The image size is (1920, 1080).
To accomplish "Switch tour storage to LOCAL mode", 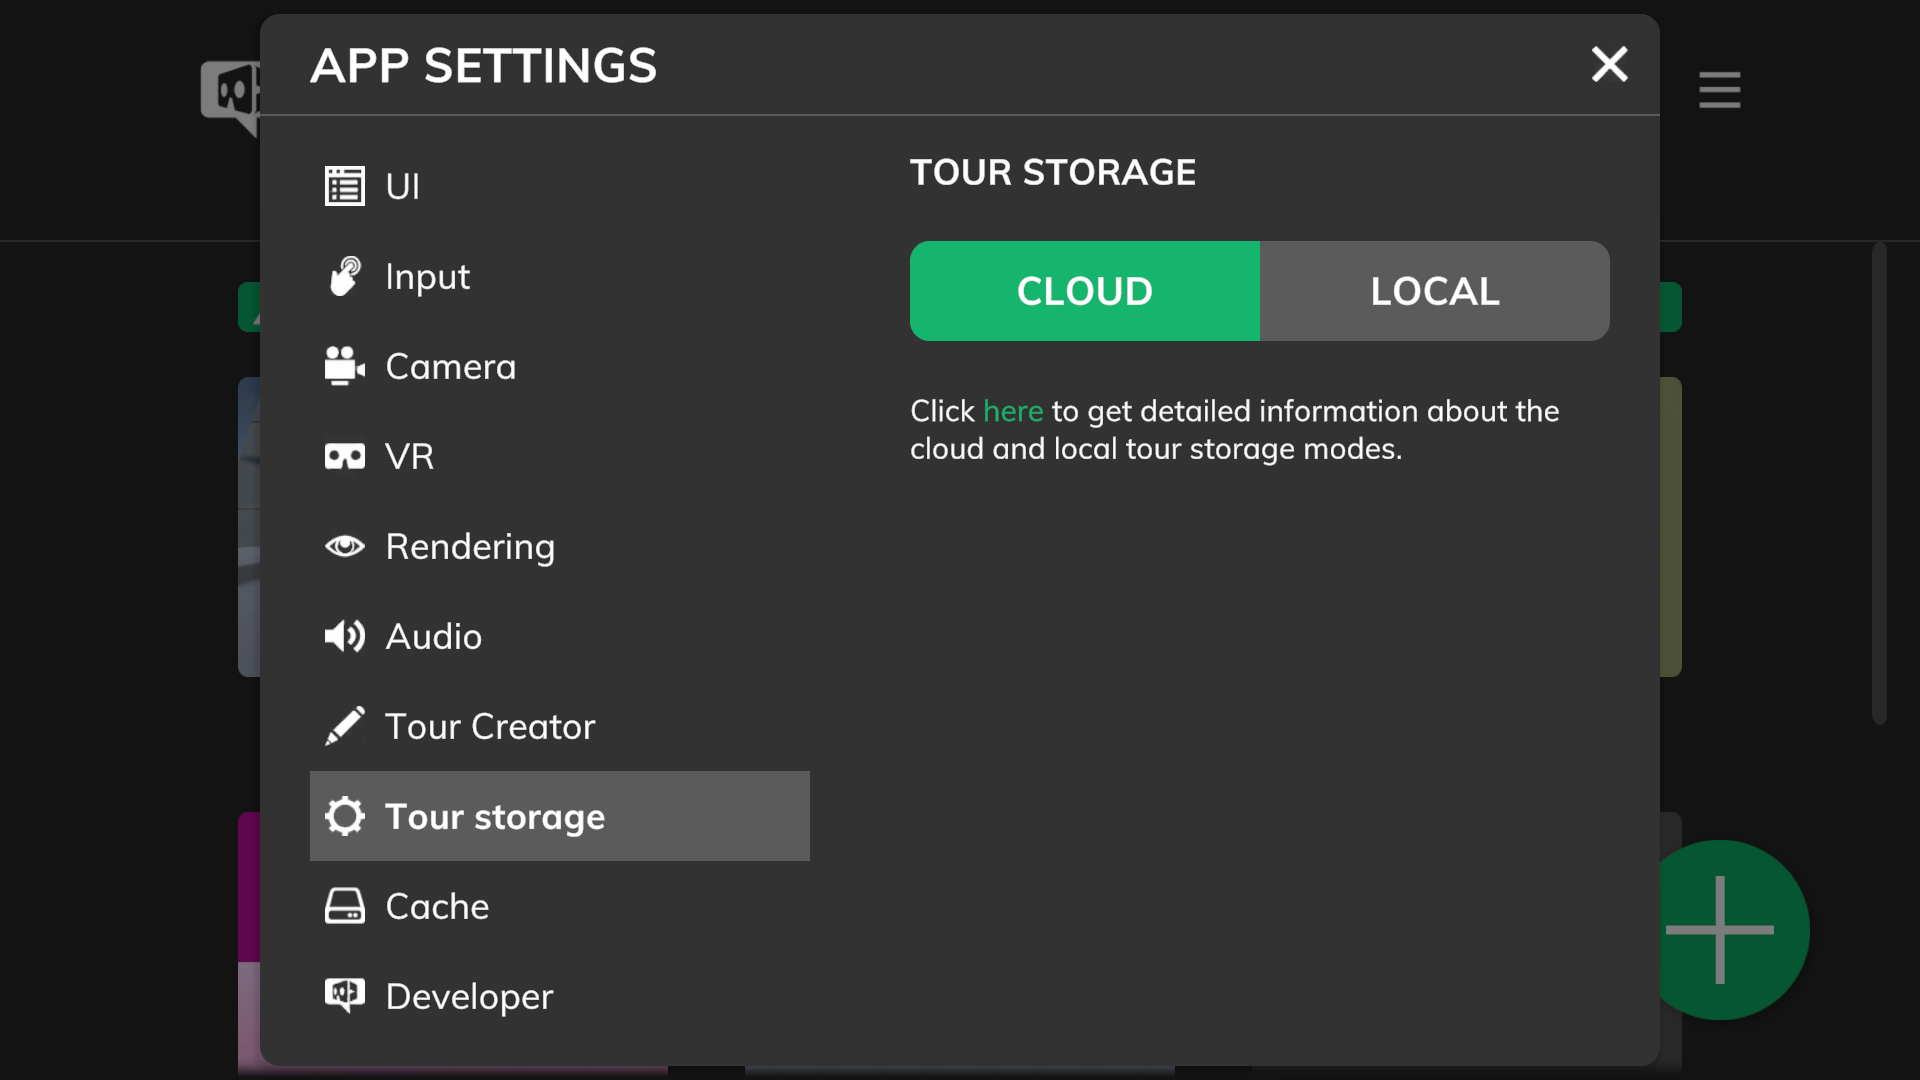I will pos(1435,290).
